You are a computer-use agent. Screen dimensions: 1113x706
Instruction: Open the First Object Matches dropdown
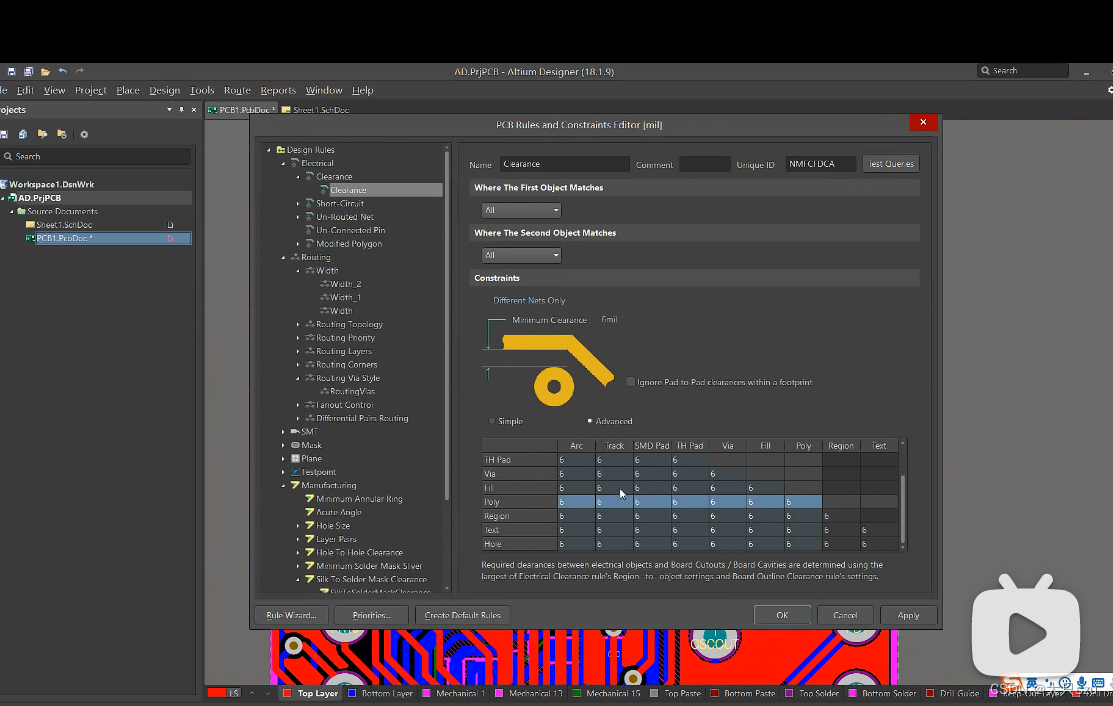tap(521, 210)
